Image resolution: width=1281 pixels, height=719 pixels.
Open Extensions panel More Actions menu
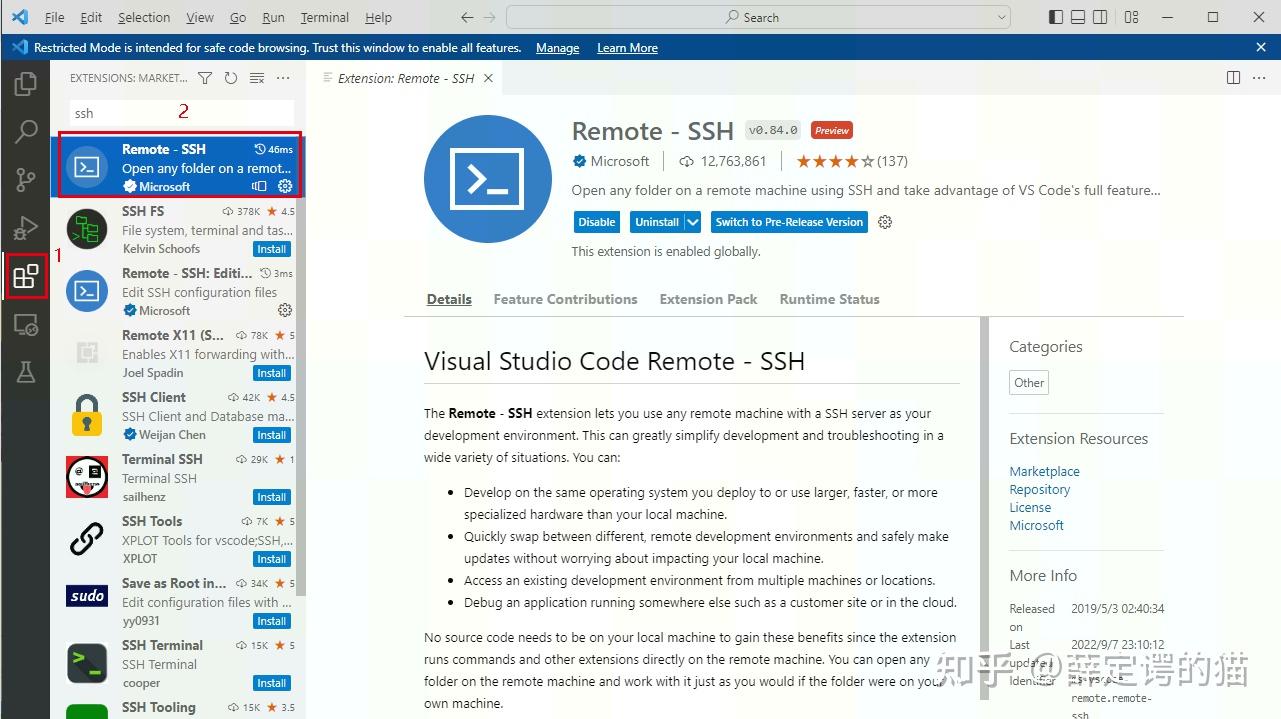point(283,78)
